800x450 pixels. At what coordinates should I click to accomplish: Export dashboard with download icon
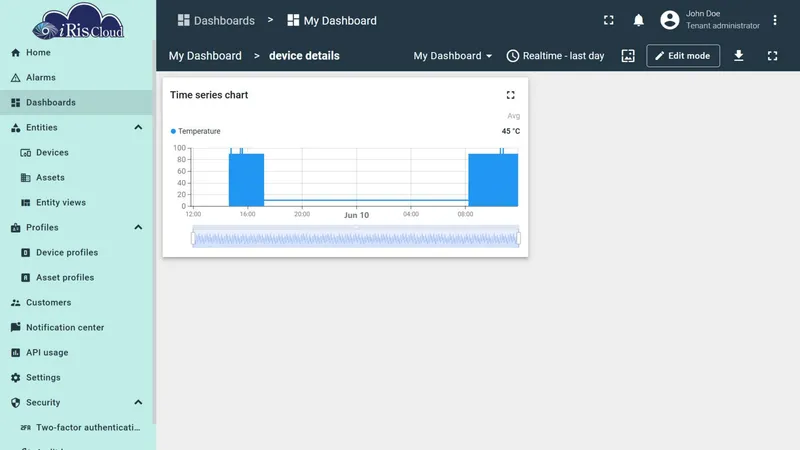738,56
